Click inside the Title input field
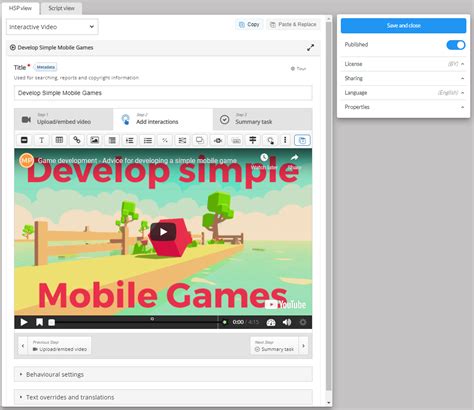 pos(163,93)
